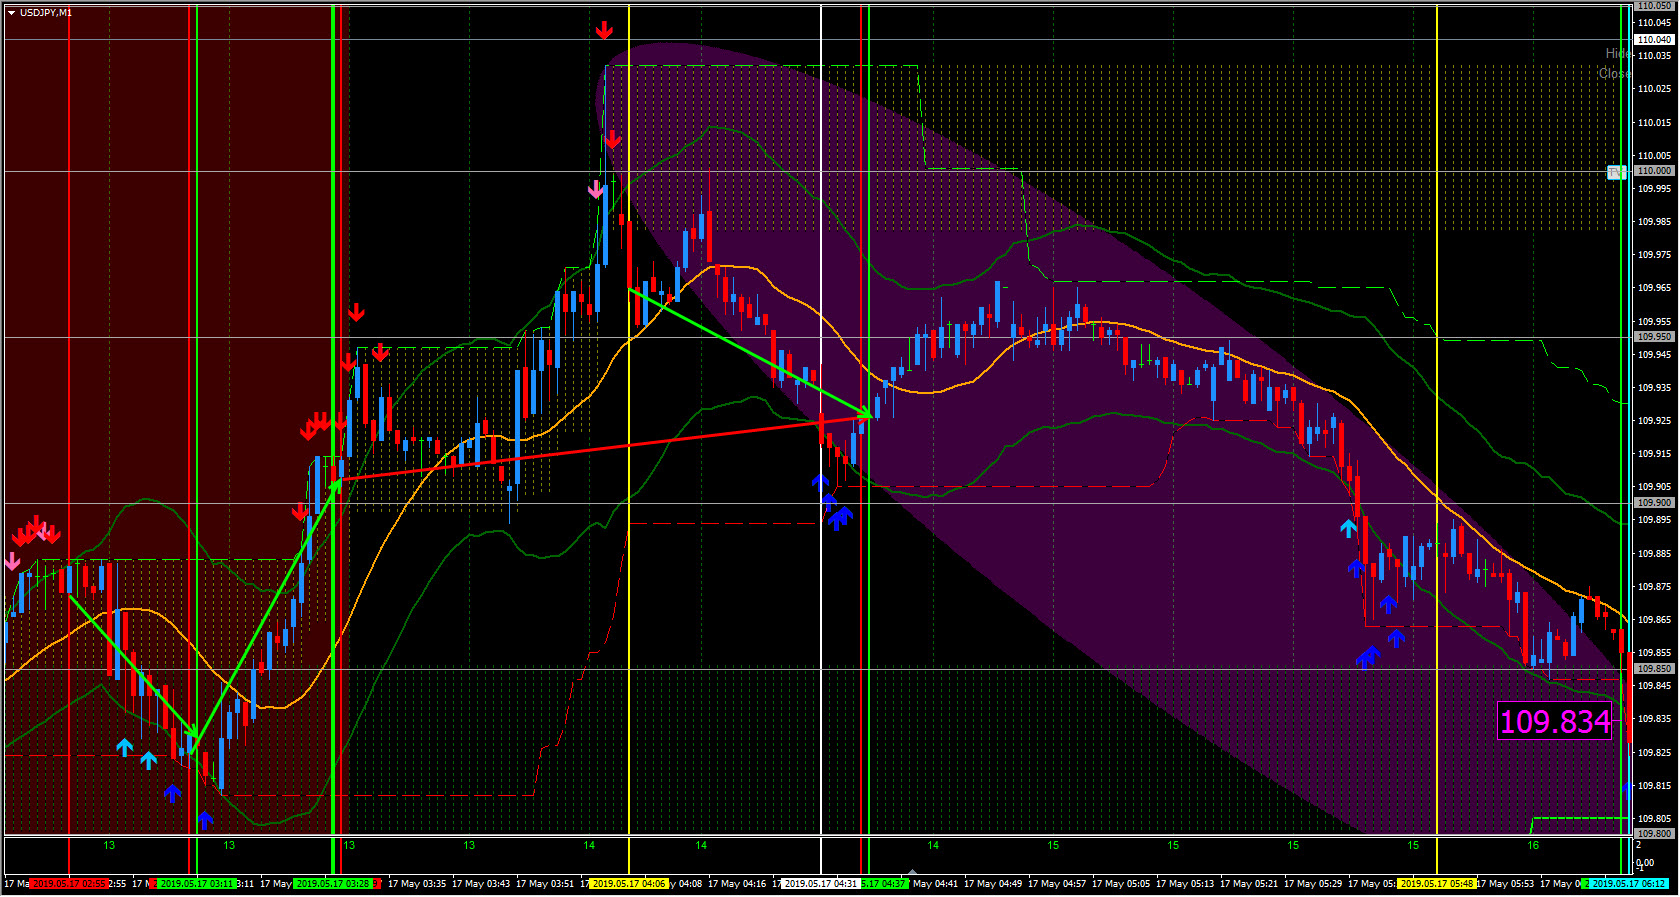Select the white 2019.05.17 04:31 time marker
This screenshot has height=897, width=1680.
[821, 884]
